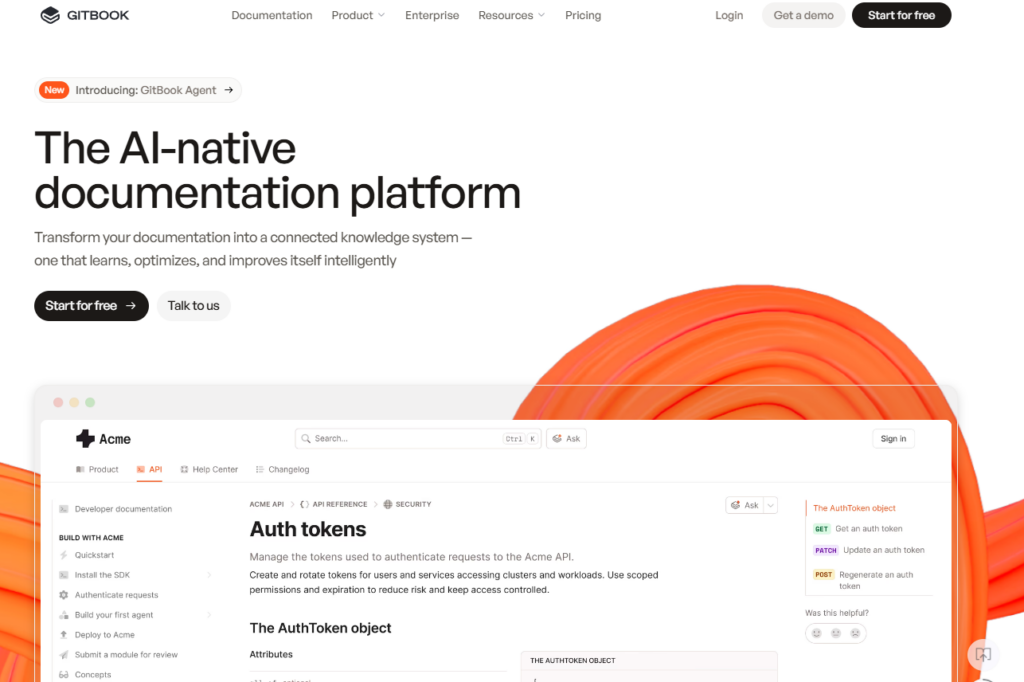
Task: Click the GitBook logo icon
Action: [50, 15]
